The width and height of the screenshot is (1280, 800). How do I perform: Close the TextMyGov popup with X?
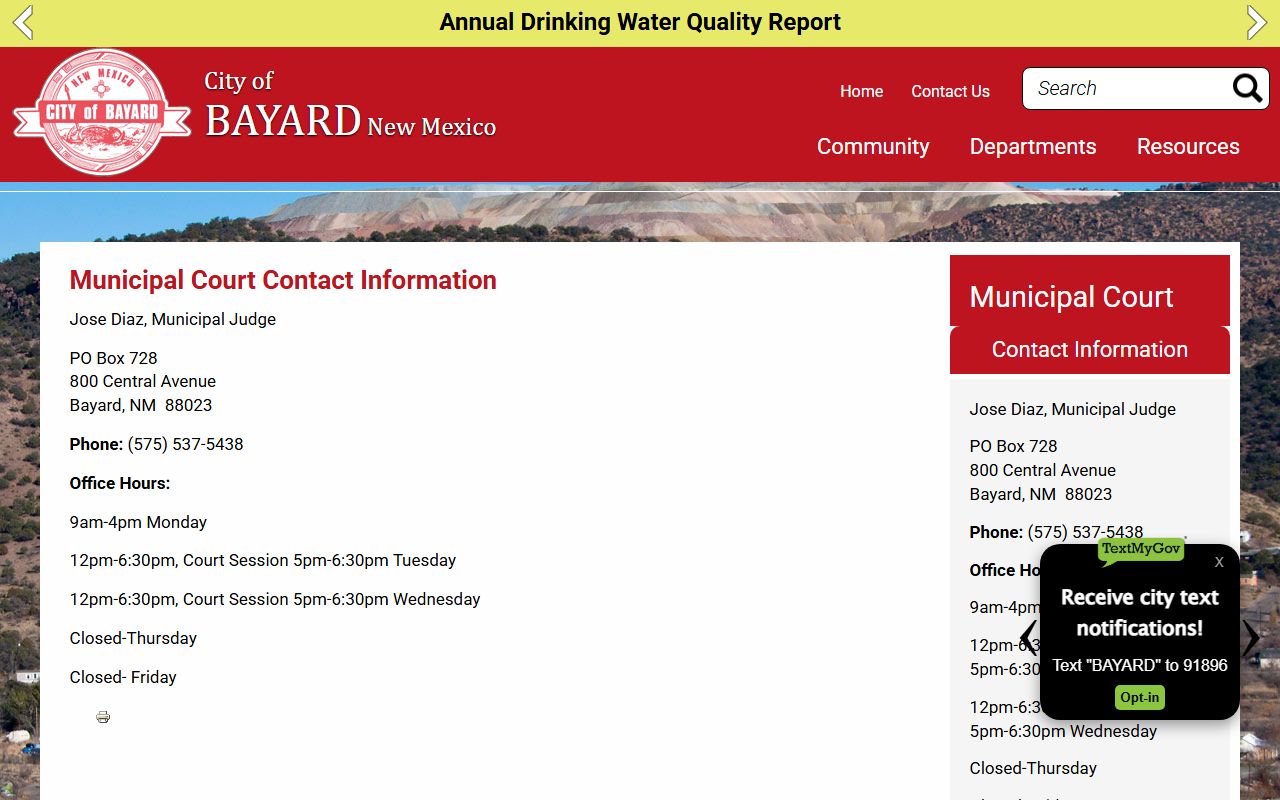pyautogui.click(x=1219, y=562)
